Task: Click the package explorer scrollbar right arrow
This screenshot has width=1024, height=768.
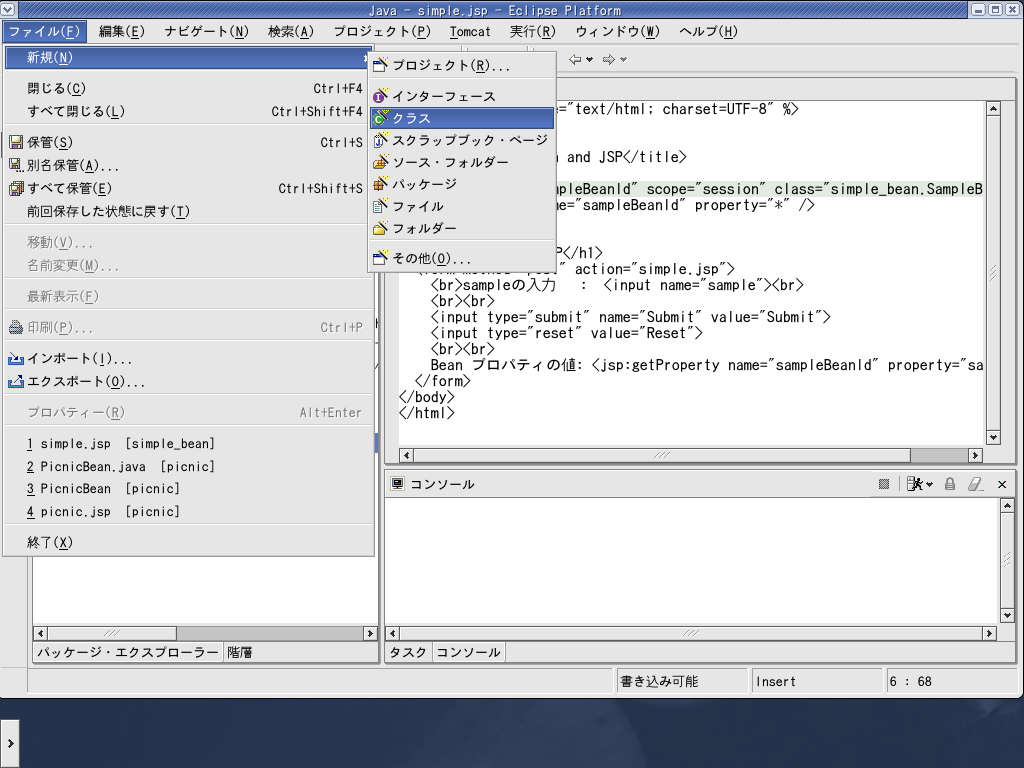Action: [370, 633]
